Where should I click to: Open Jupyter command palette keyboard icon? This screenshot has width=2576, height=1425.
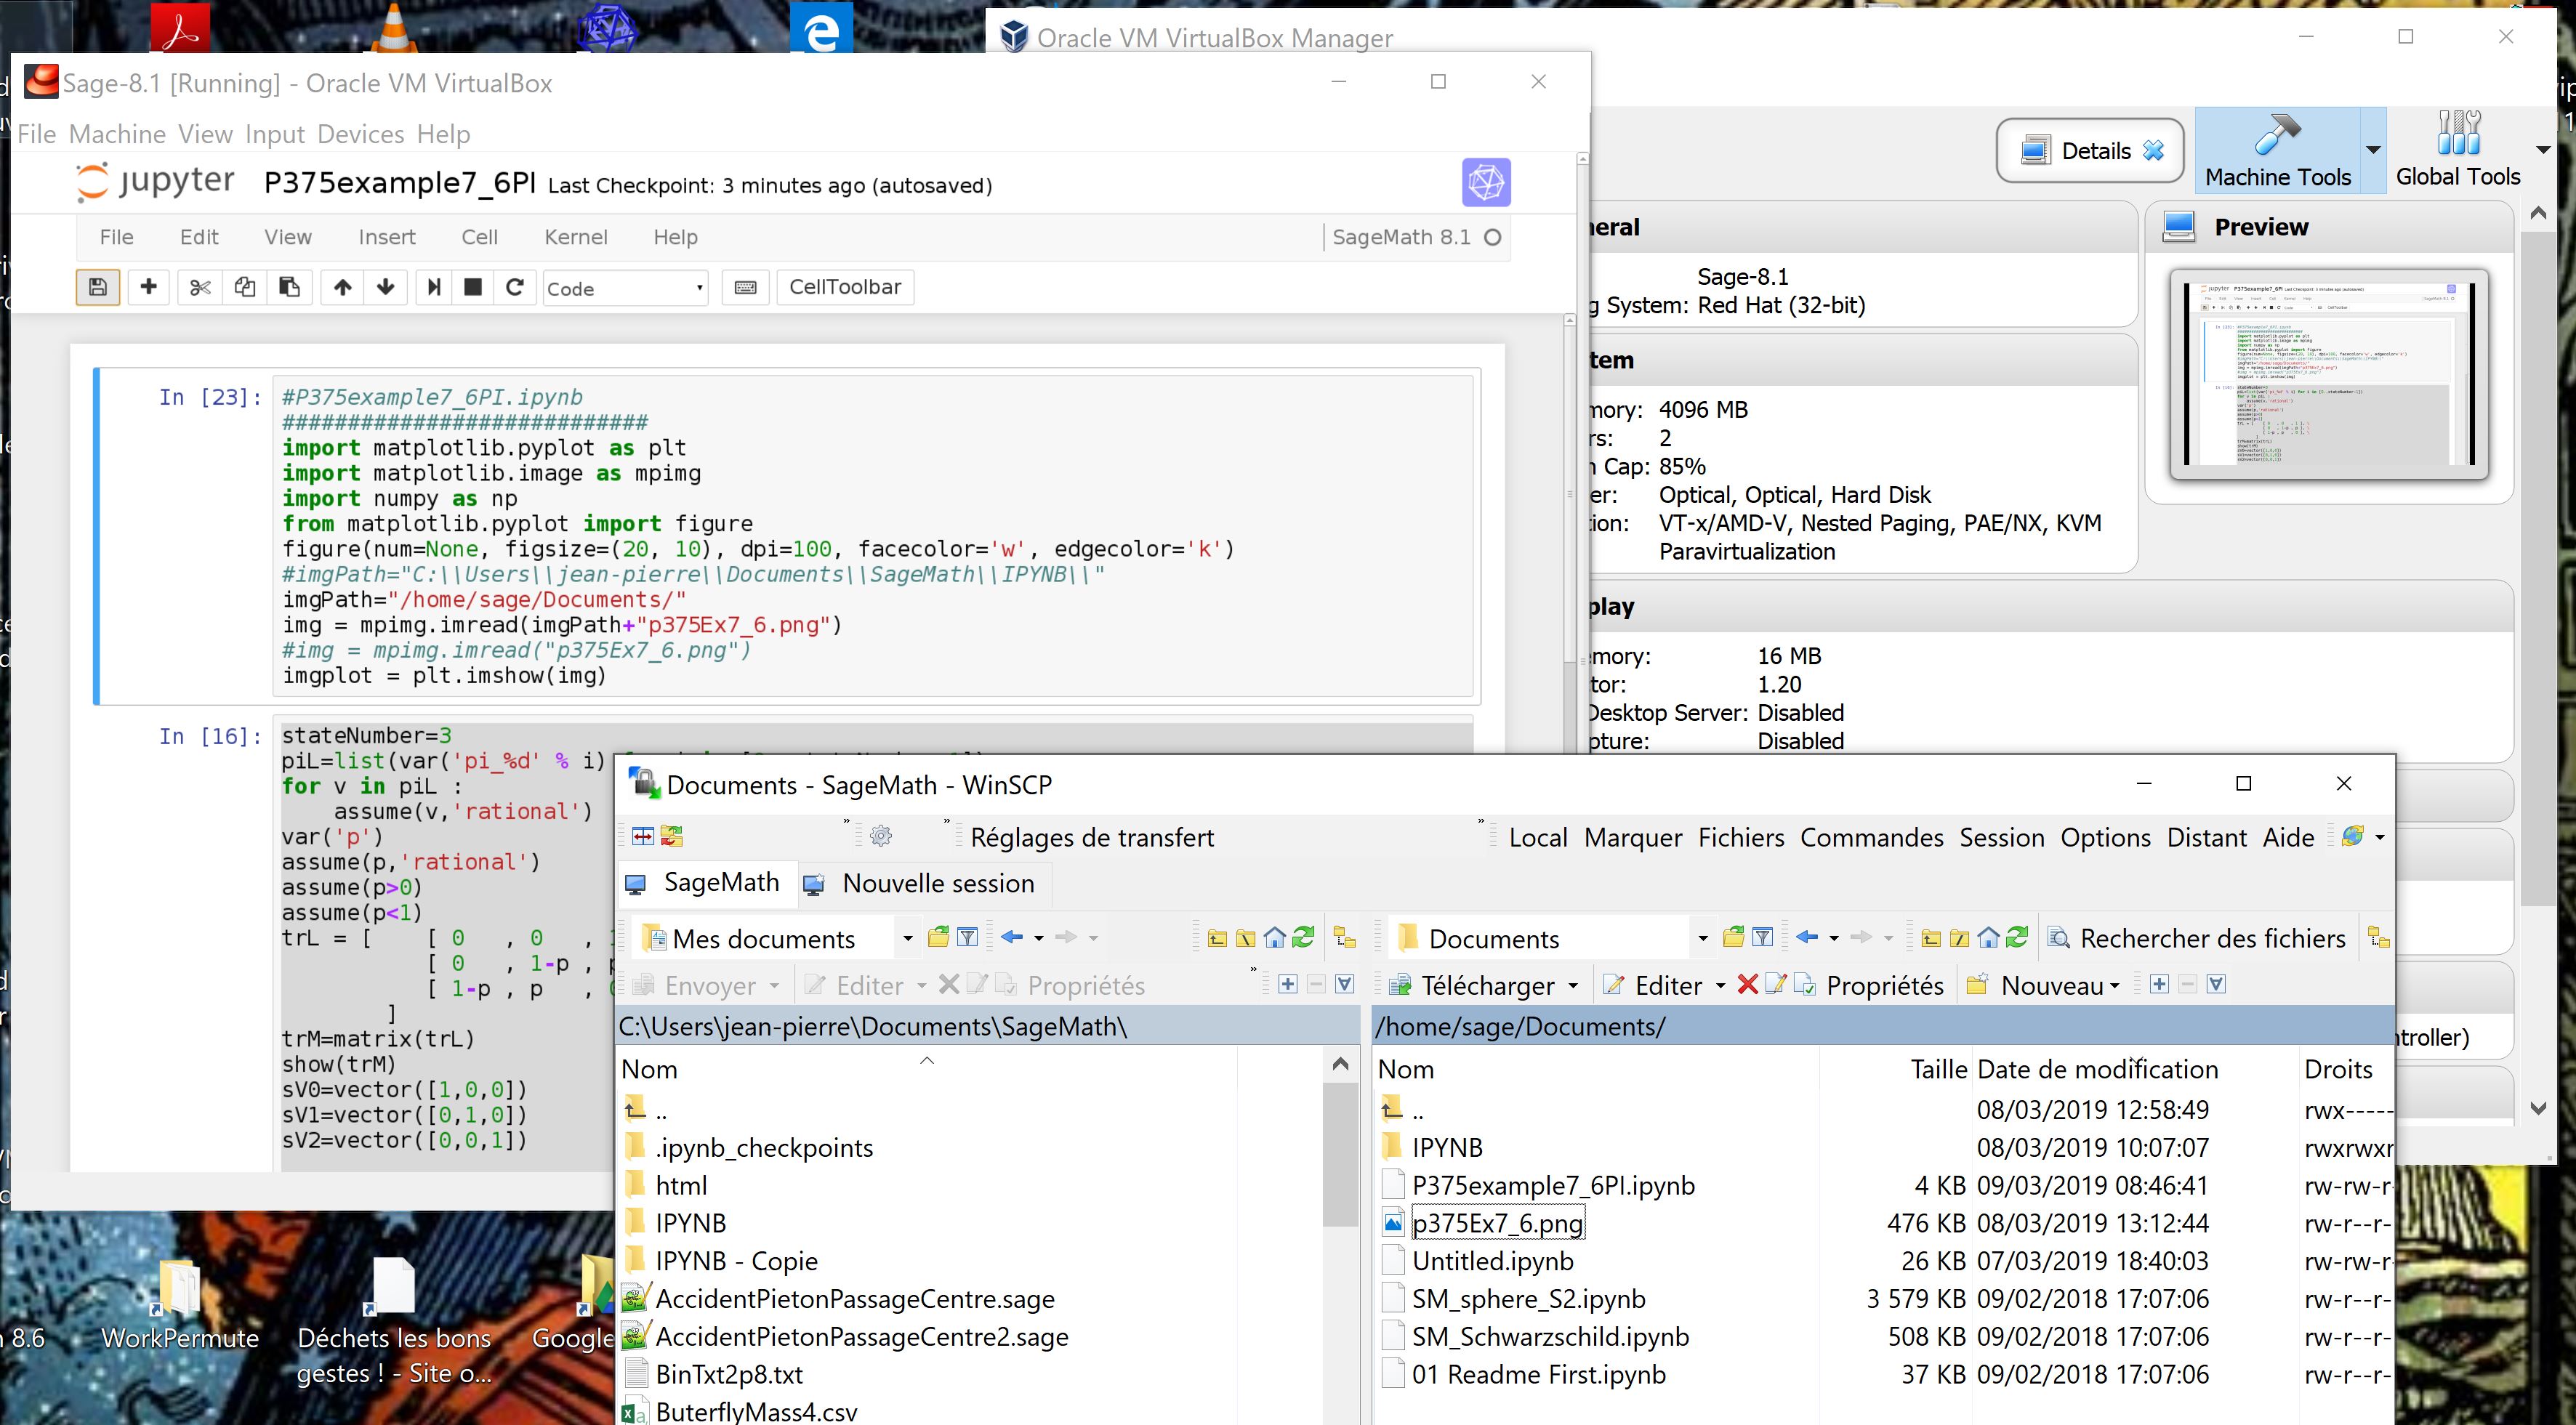pyautogui.click(x=745, y=288)
